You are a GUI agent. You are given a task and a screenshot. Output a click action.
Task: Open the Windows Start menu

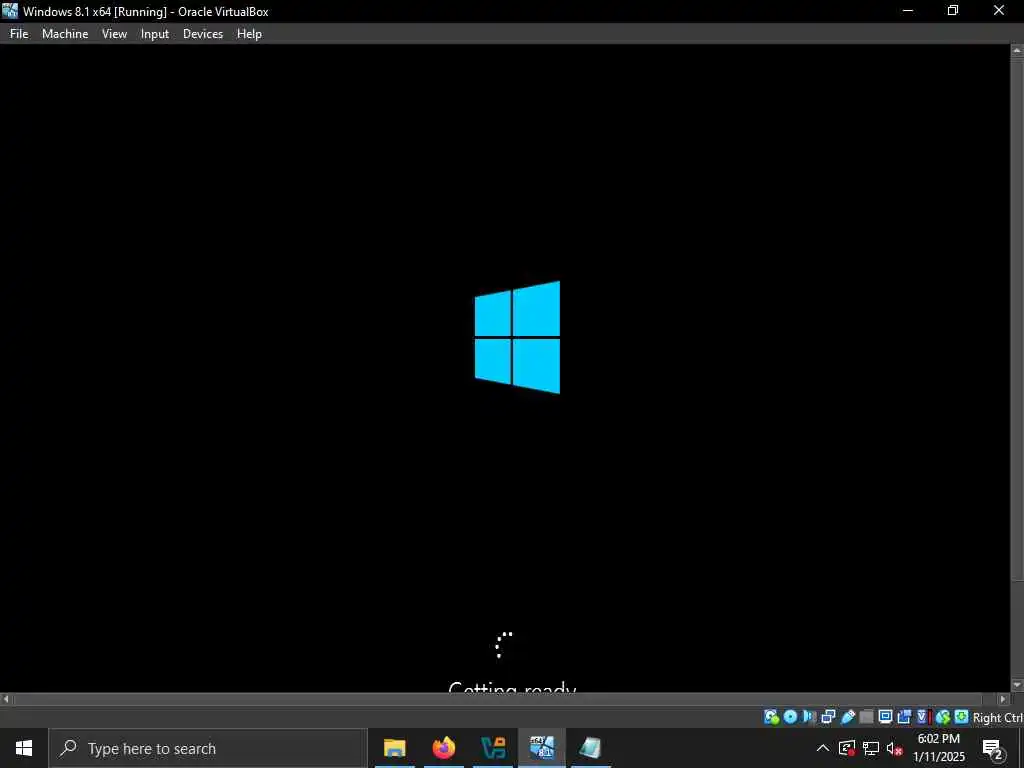click(24, 748)
